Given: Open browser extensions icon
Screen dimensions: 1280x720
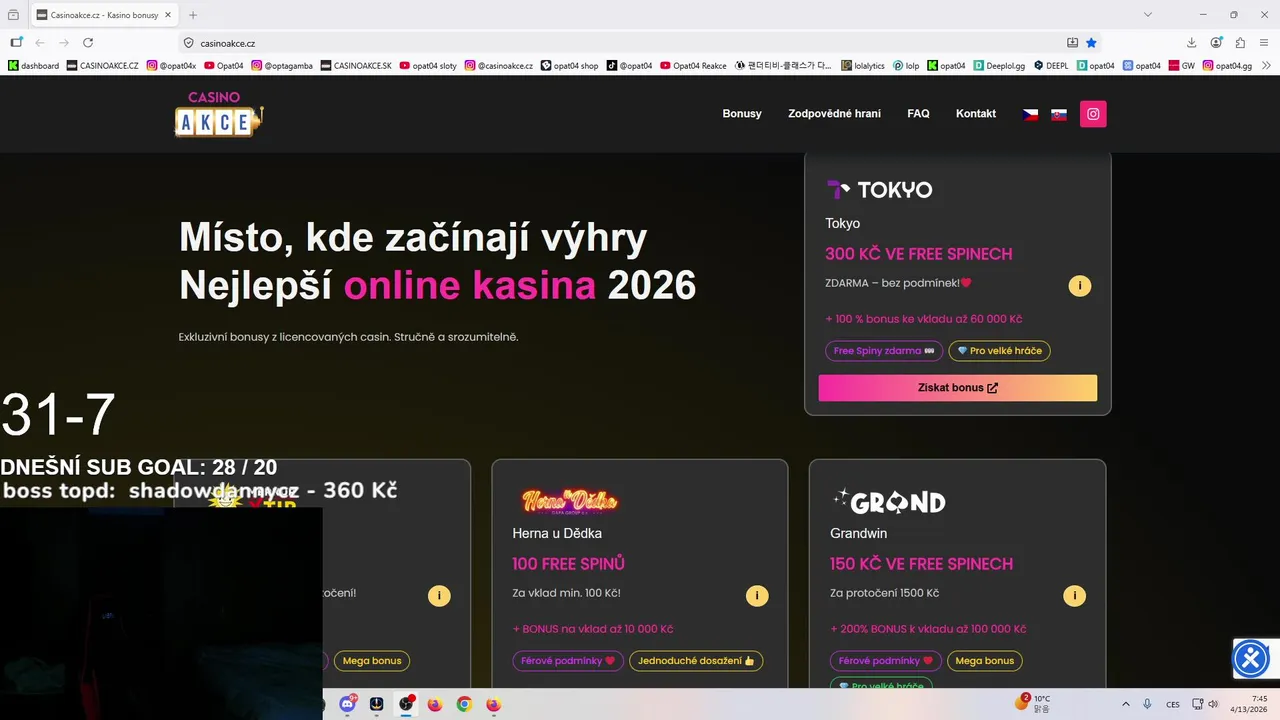Looking at the screenshot, I should [x=1240, y=43].
